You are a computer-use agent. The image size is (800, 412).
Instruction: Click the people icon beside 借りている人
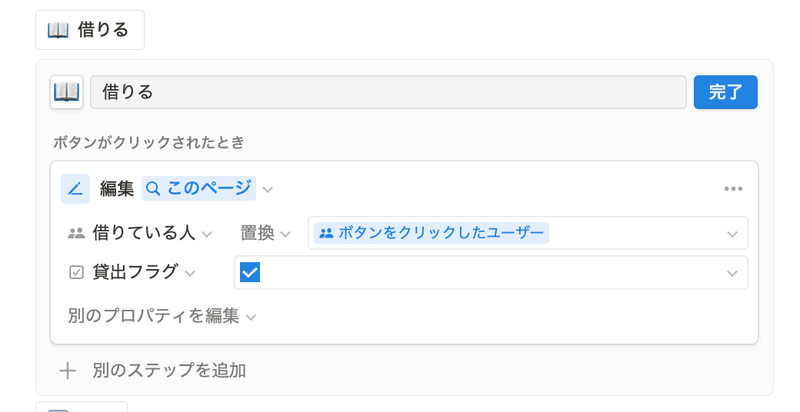[77, 234]
